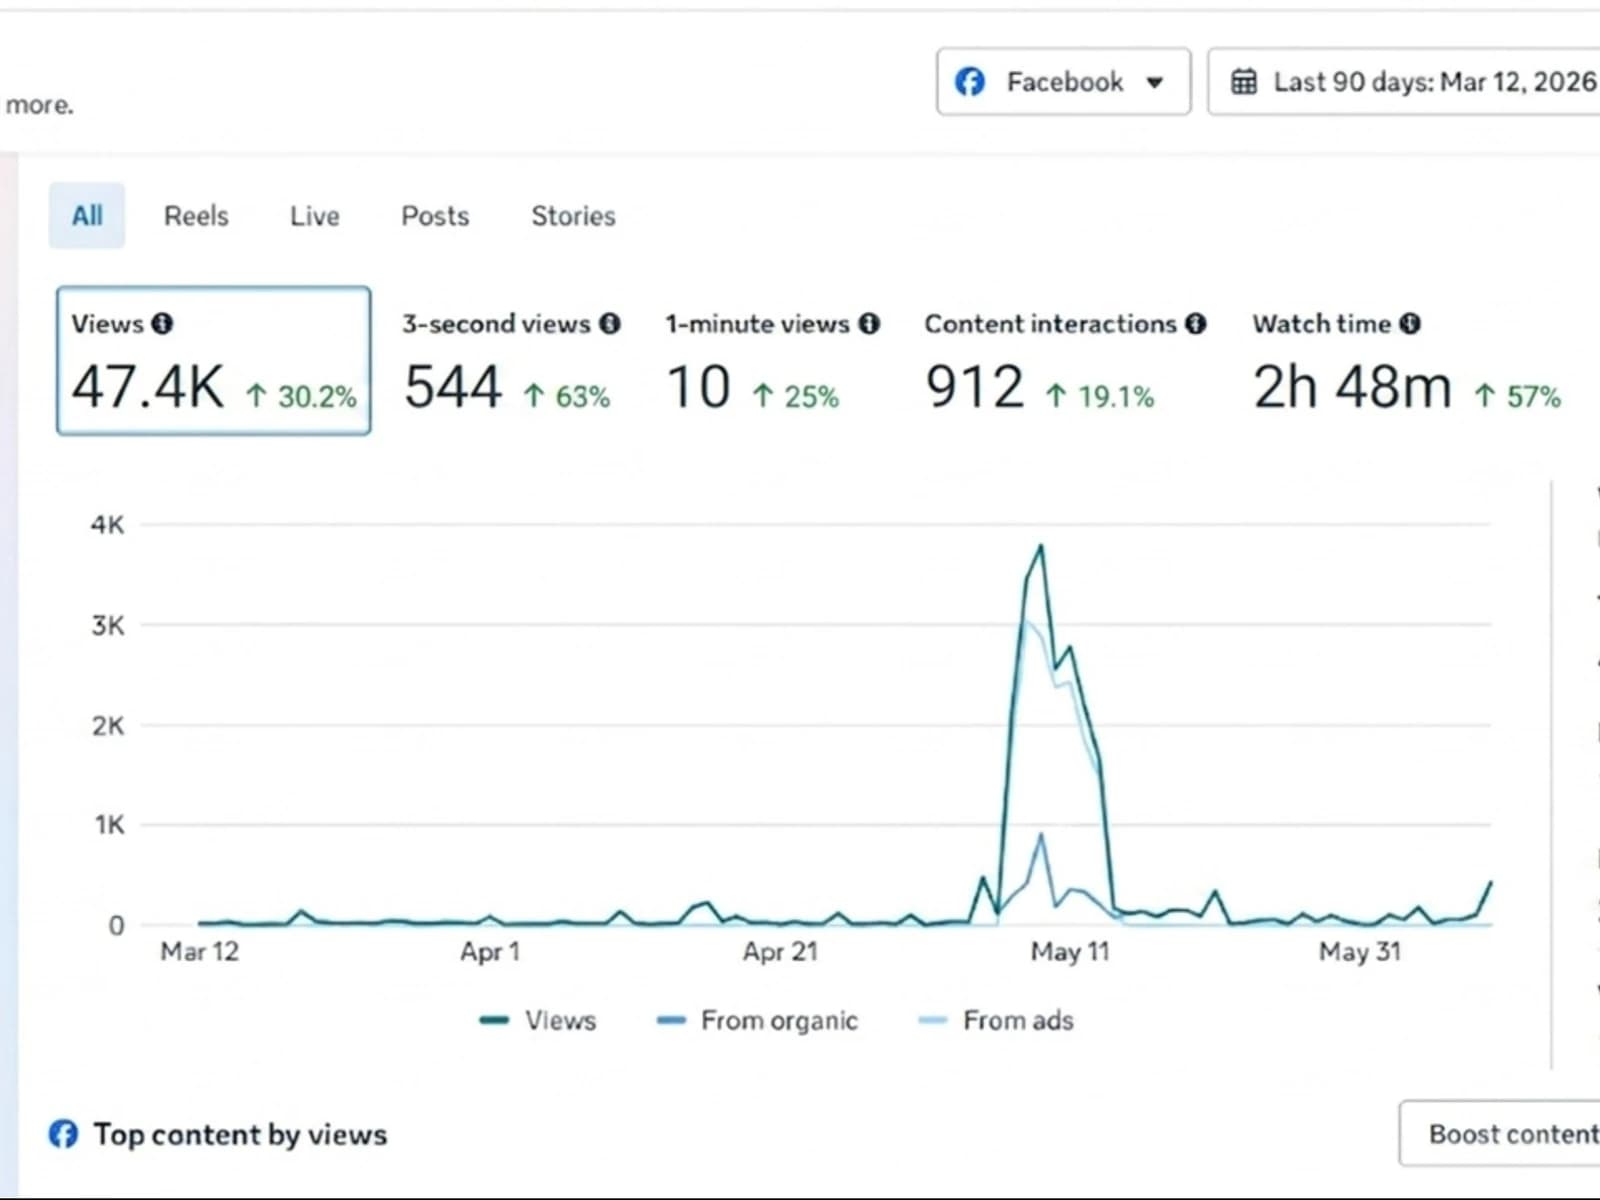Click the 30.2% views increase indicator

pyautogui.click(x=301, y=397)
